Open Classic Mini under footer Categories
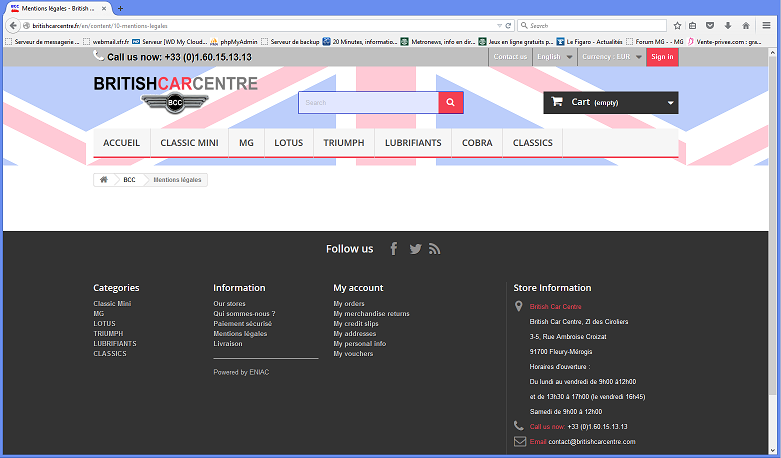 pos(112,304)
